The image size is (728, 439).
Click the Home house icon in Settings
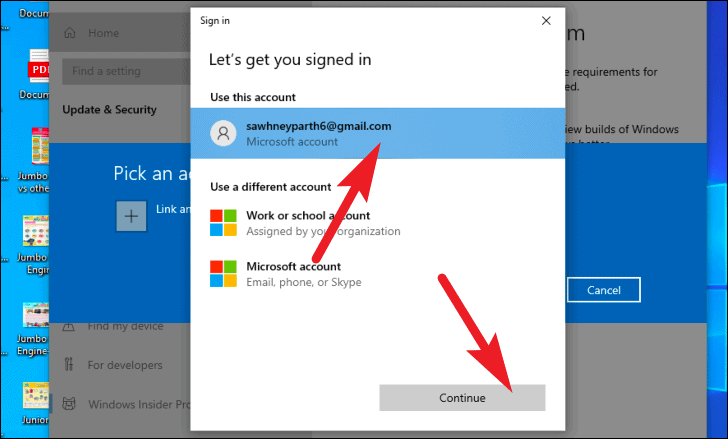coord(70,32)
